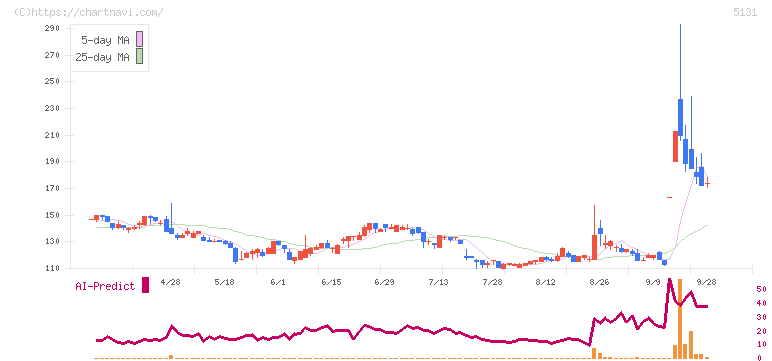Click the 230 price axis label
The width and height of the screenshot is (772, 361).
[52, 108]
